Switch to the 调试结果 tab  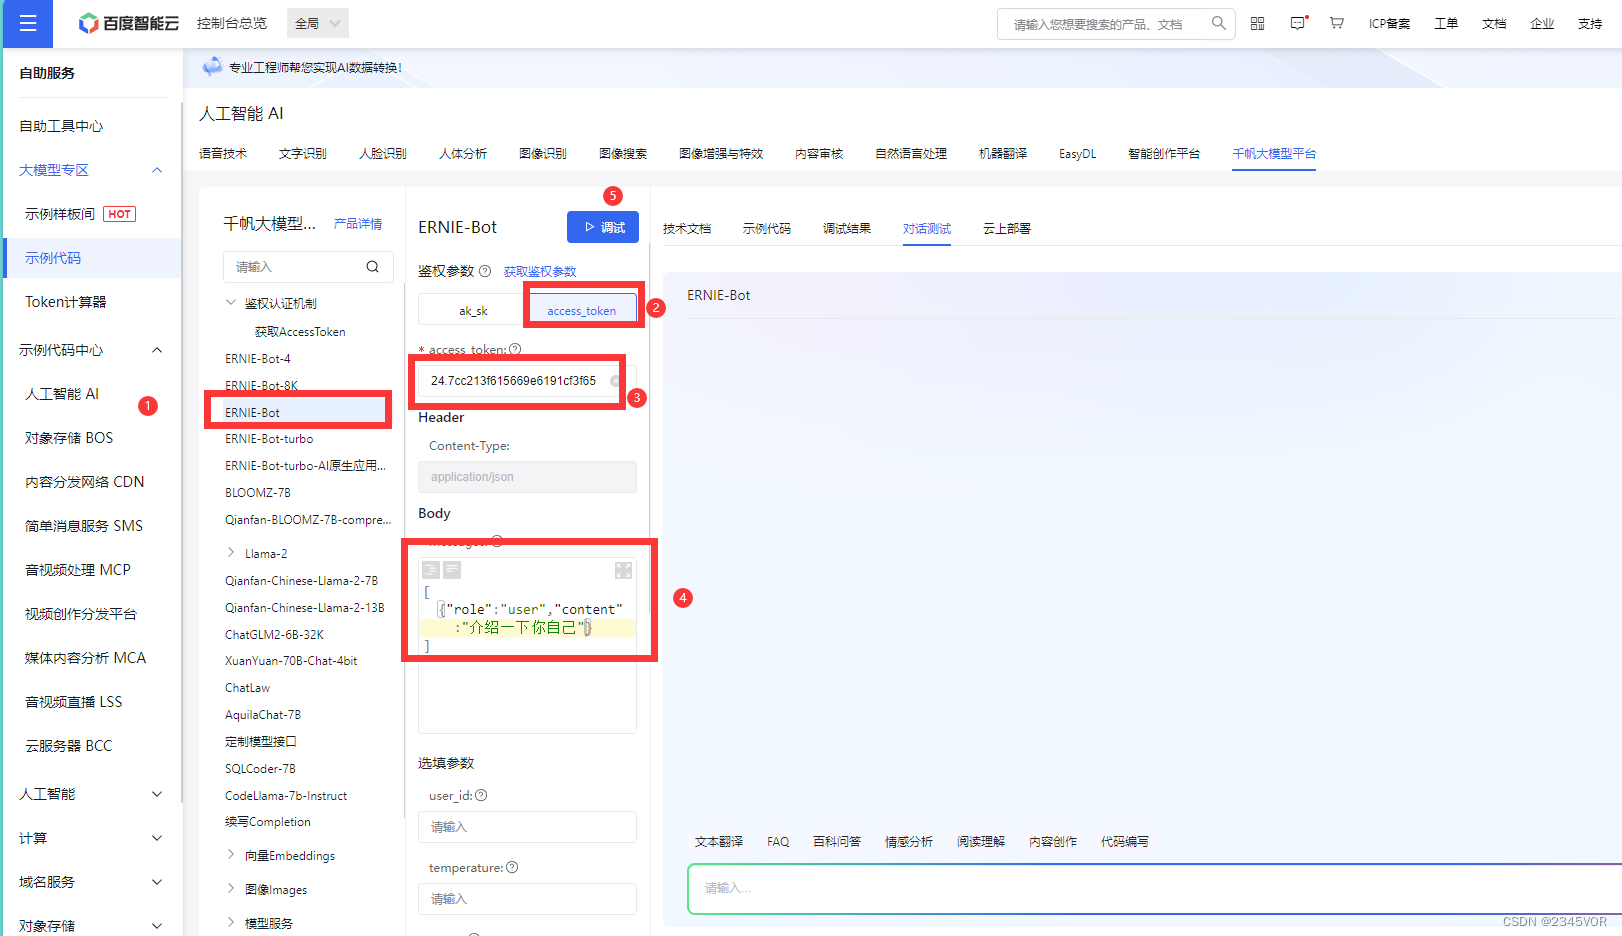[847, 229]
